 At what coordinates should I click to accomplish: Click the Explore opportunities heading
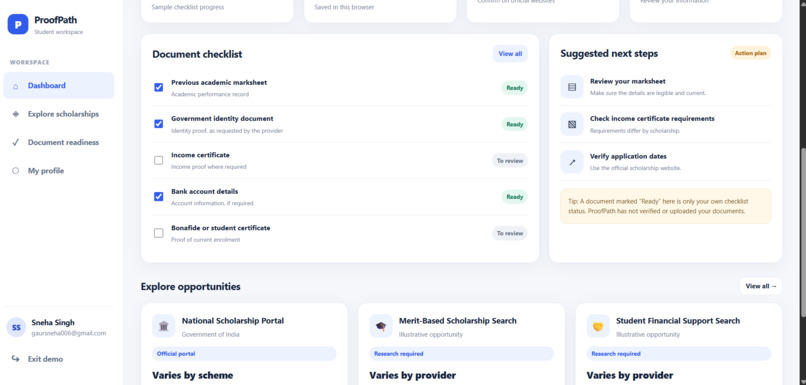(191, 287)
